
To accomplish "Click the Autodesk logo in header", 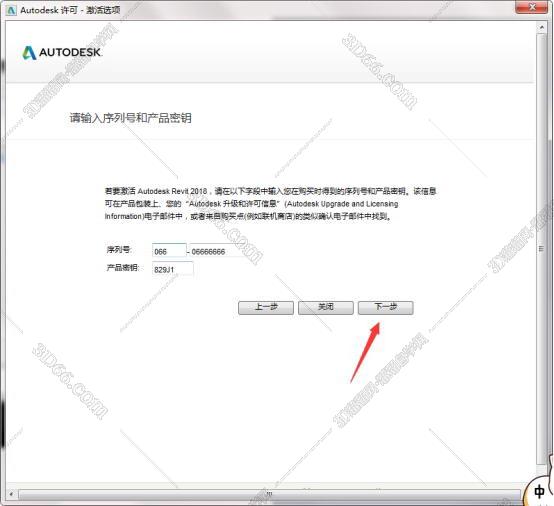I will (x=62, y=53).
